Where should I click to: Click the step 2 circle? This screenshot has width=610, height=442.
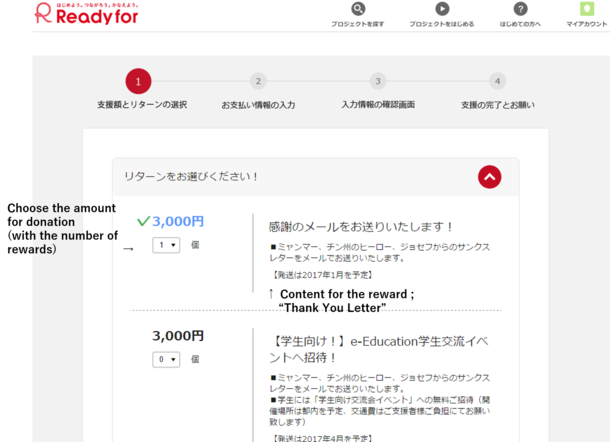coord(258,81)
